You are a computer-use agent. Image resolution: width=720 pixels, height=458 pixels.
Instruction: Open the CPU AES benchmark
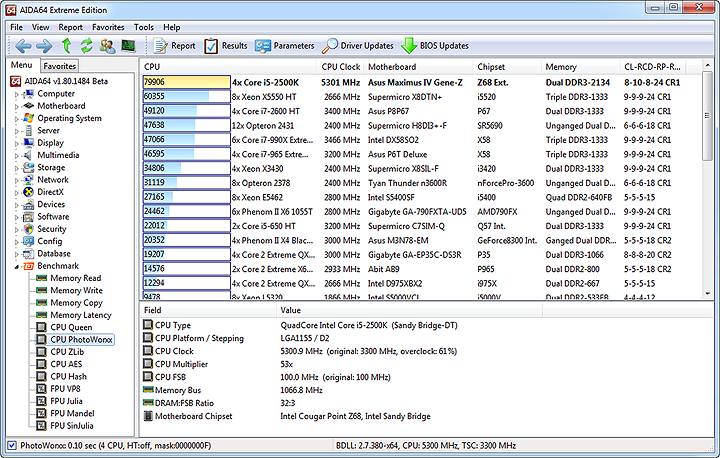click(66, 364)
